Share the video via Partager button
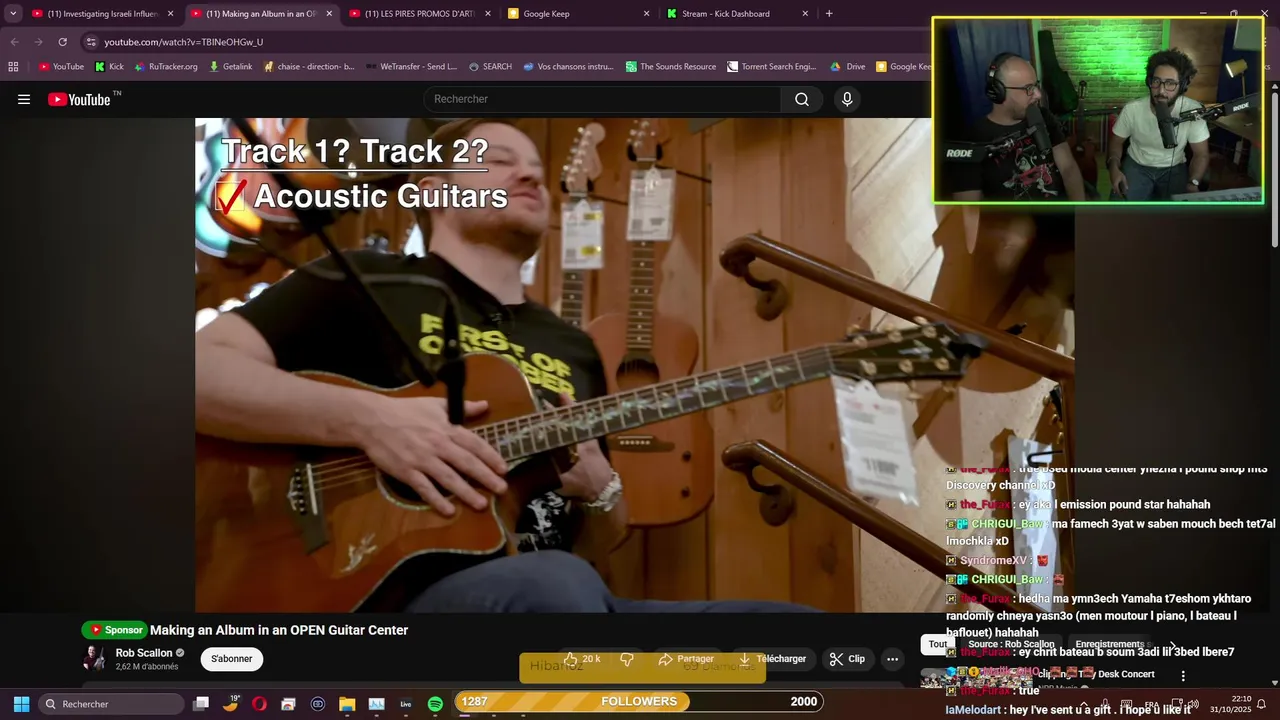This screenshot has height=720, width=1280. tap(686, 659)
